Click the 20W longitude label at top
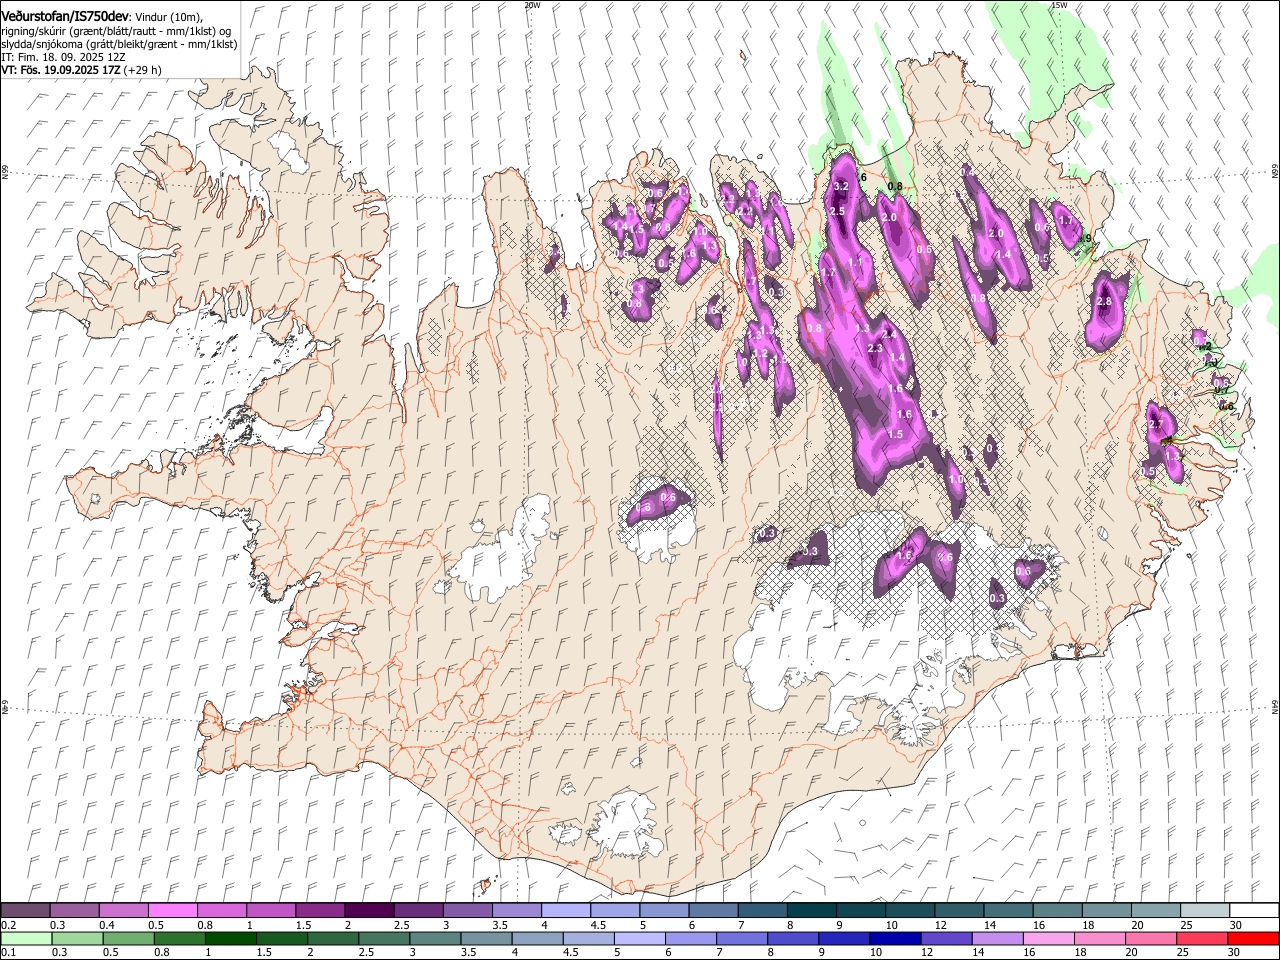Screen dimensions: 1280x960 pyautogui.click(x=532, y=5)
